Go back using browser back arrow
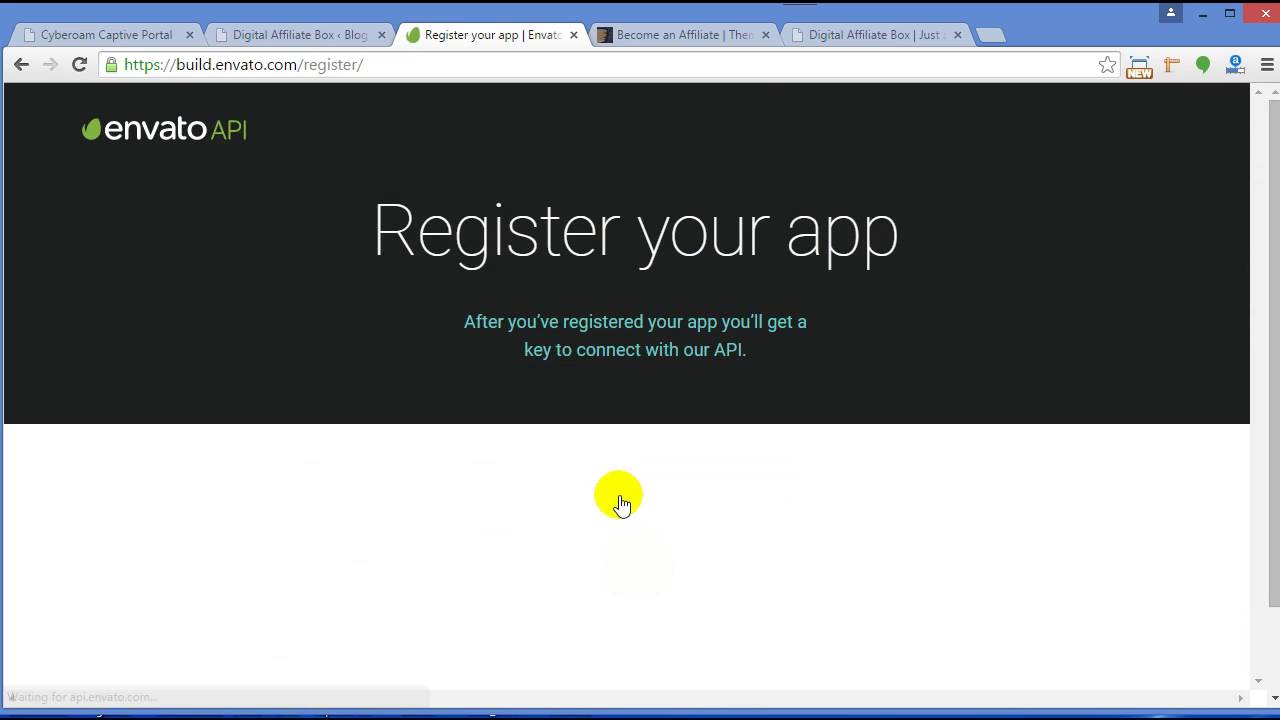The height and width of the screenshot is (720, 1280). pyautogui.click(x=21, y=64)
